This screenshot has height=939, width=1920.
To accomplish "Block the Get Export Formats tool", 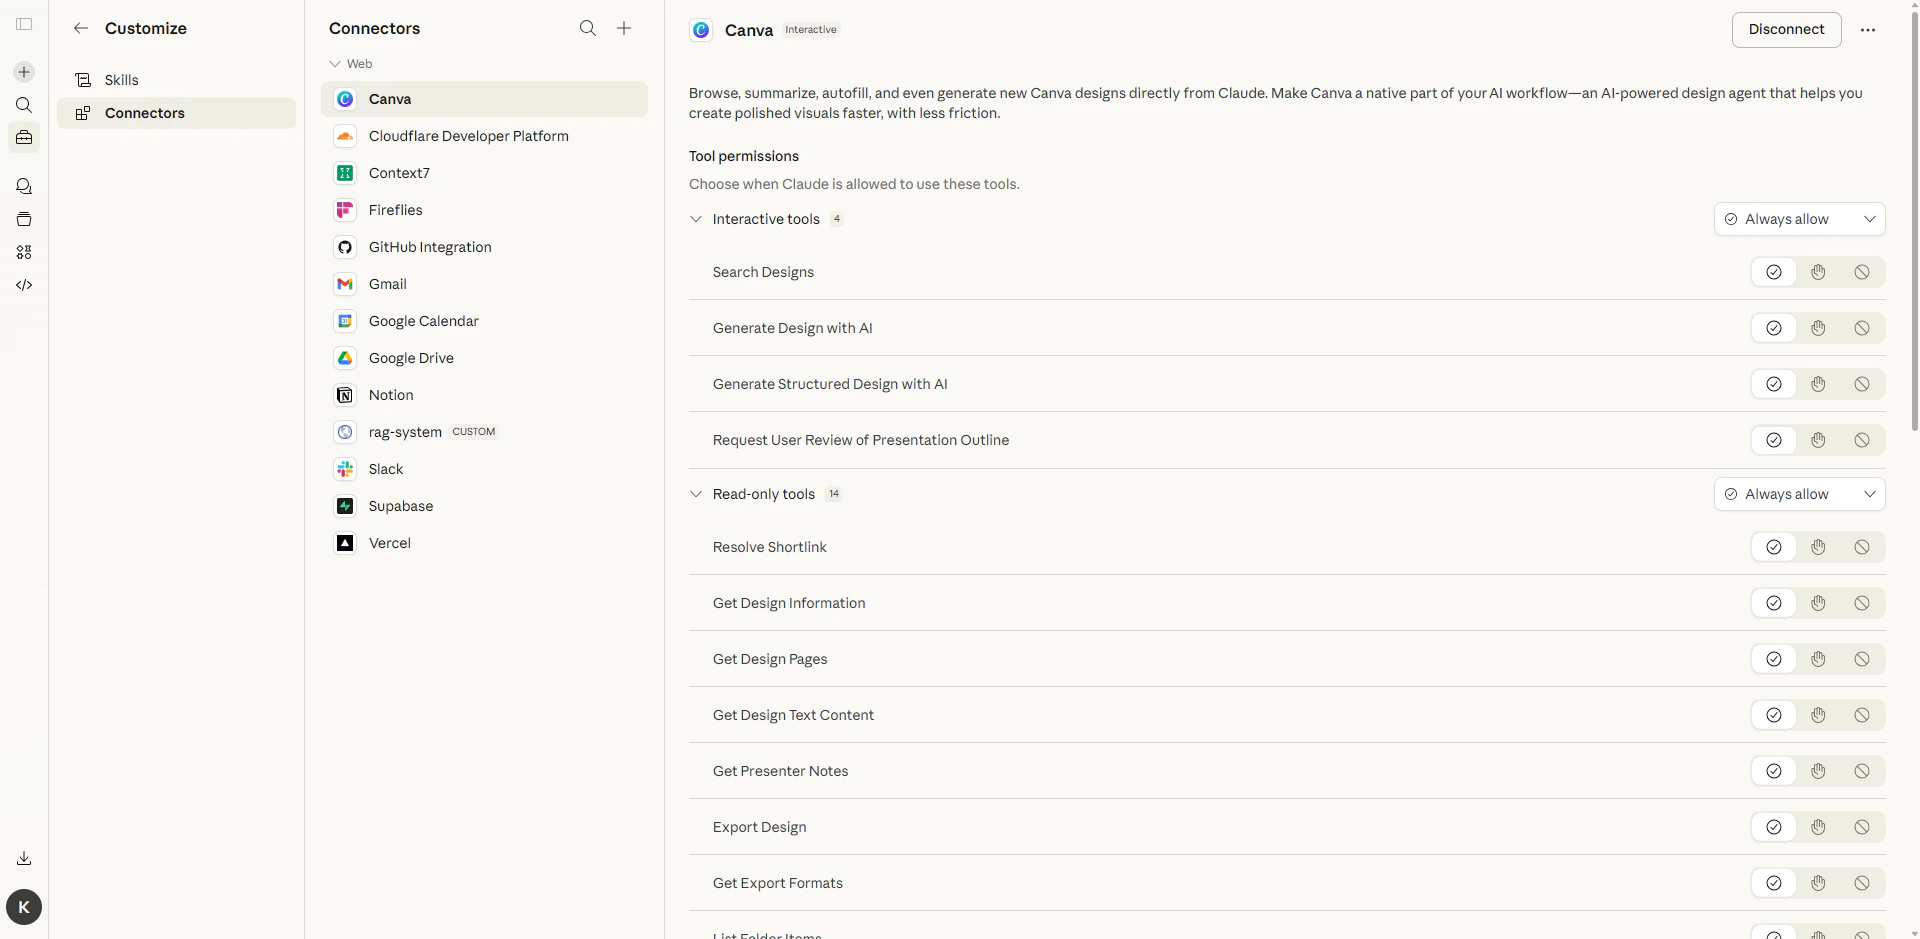I will pos(1862,883).
